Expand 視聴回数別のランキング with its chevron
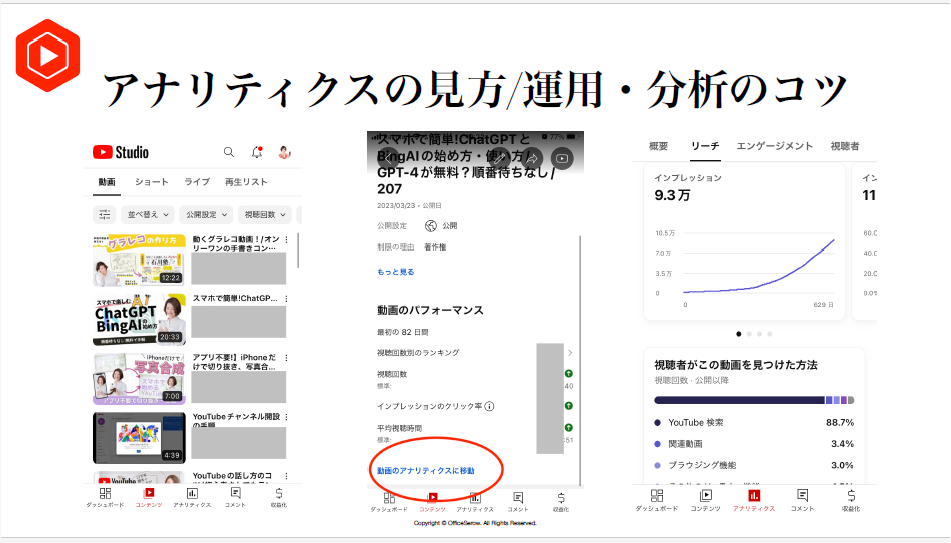 570,352
